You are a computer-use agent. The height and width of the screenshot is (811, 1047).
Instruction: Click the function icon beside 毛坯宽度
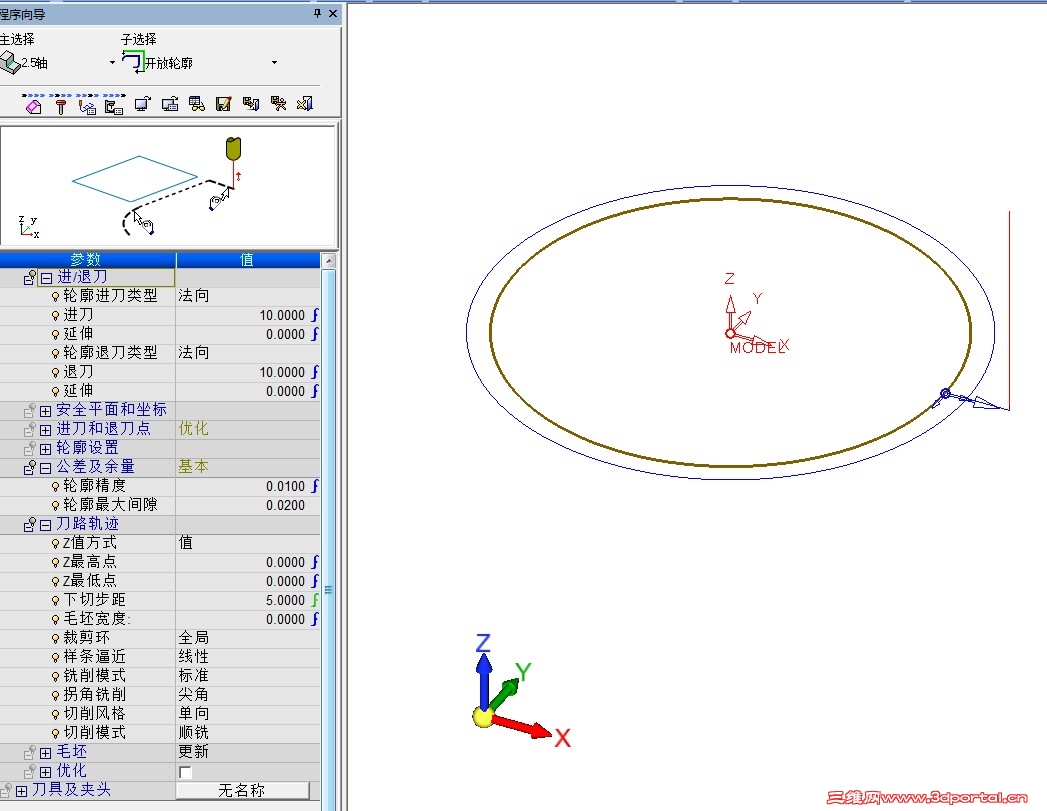tap(315, 619)
